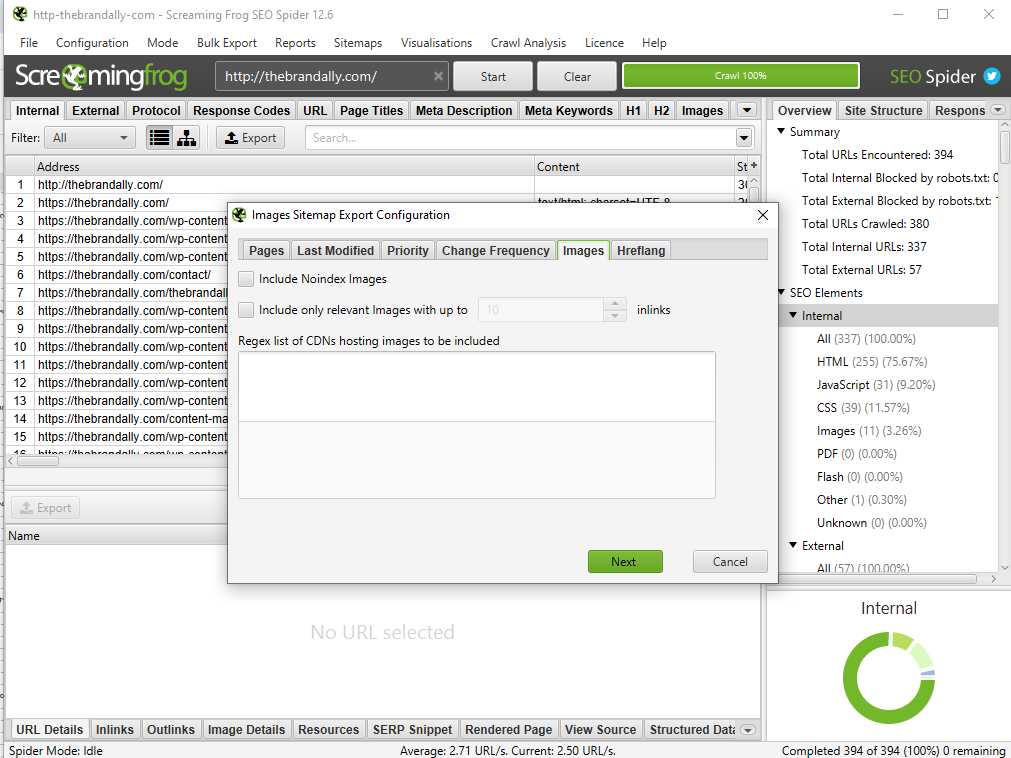Switch to the Hreflang tab
Image resolution: width=1011 pixels, height=758 pixels.
(641, 250)
